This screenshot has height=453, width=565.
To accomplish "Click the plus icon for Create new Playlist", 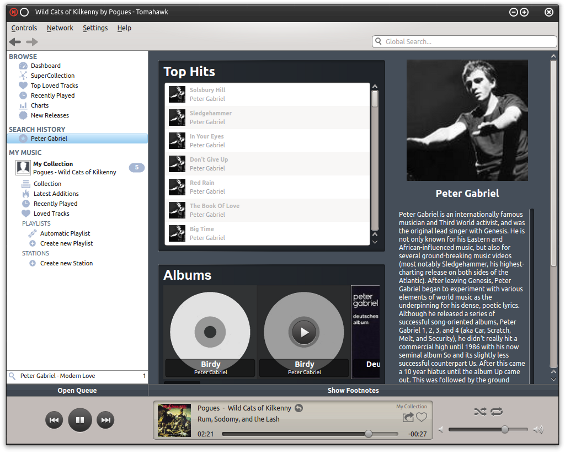I will coord(32,243).
